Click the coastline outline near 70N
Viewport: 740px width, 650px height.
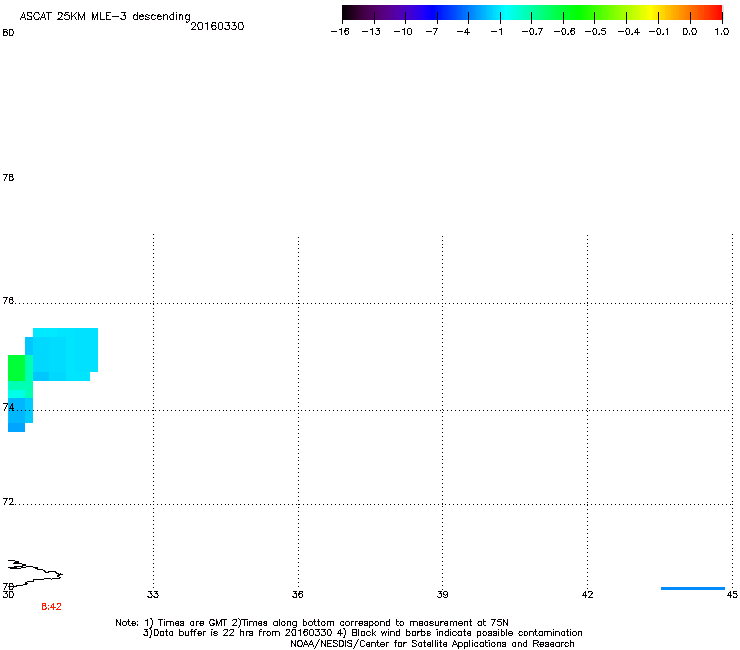[35, 573]
